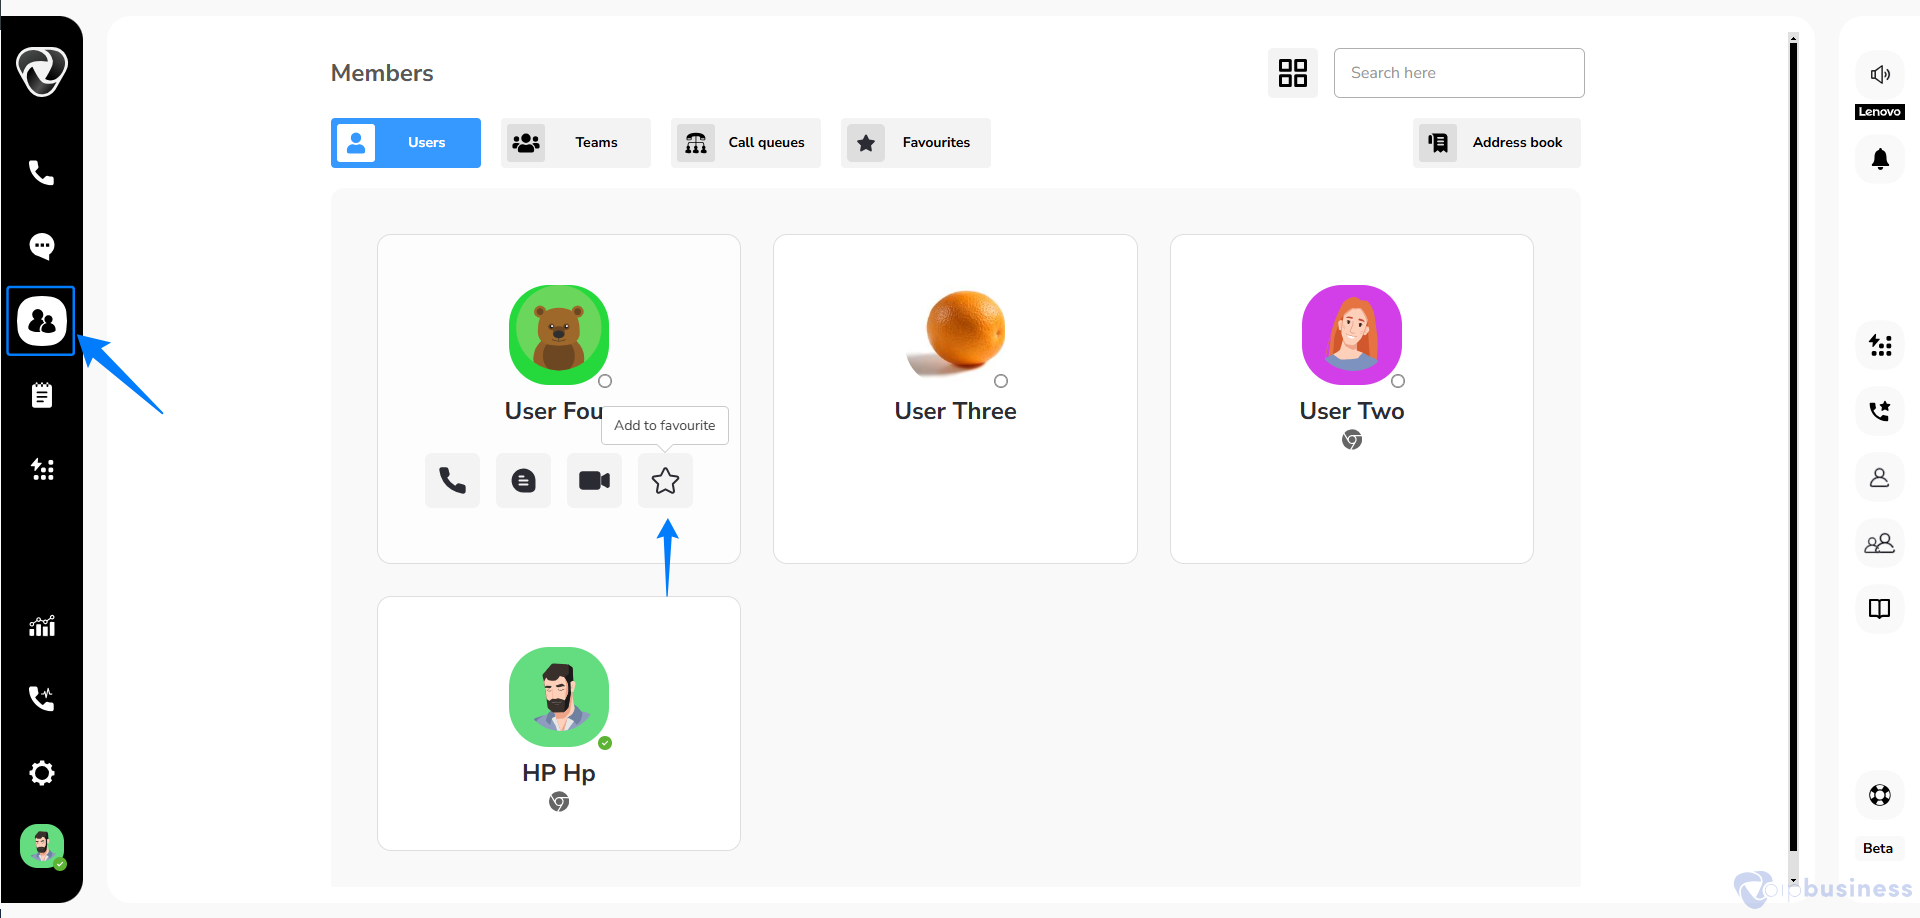Viewport: 1920px width, 918px height.
Task: Switch to the Call queues tab
Action: 746,143
